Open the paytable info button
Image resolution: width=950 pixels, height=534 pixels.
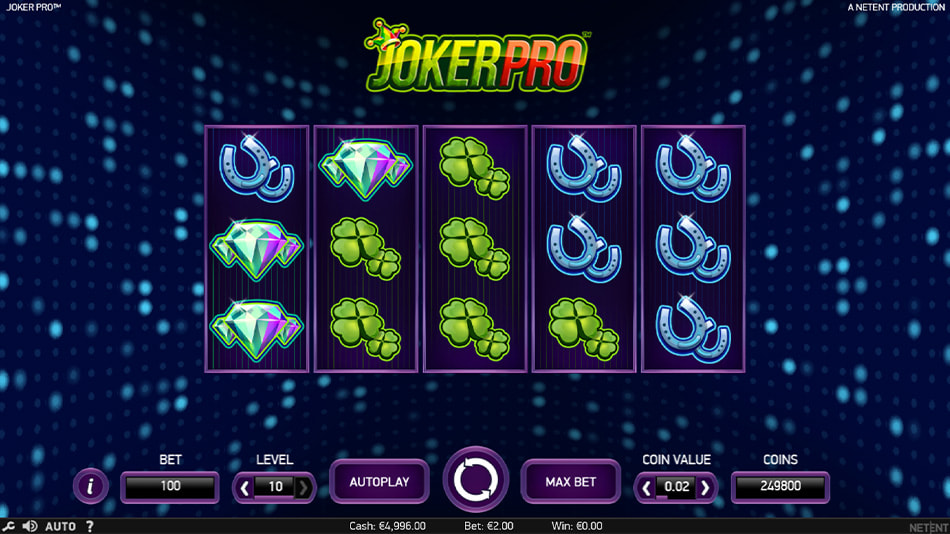pyautogui.click(x=90, y=486)
